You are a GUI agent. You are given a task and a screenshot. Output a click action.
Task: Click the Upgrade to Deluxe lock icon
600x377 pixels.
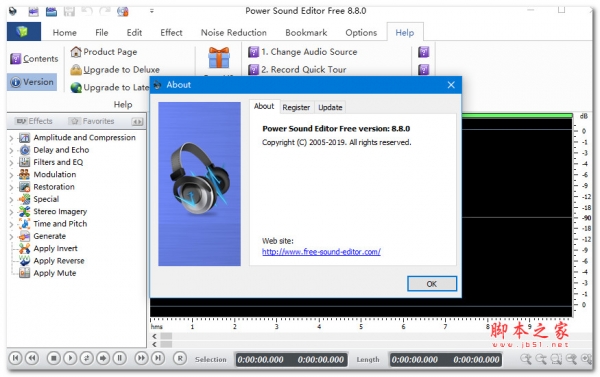click(x=76, y=70)
